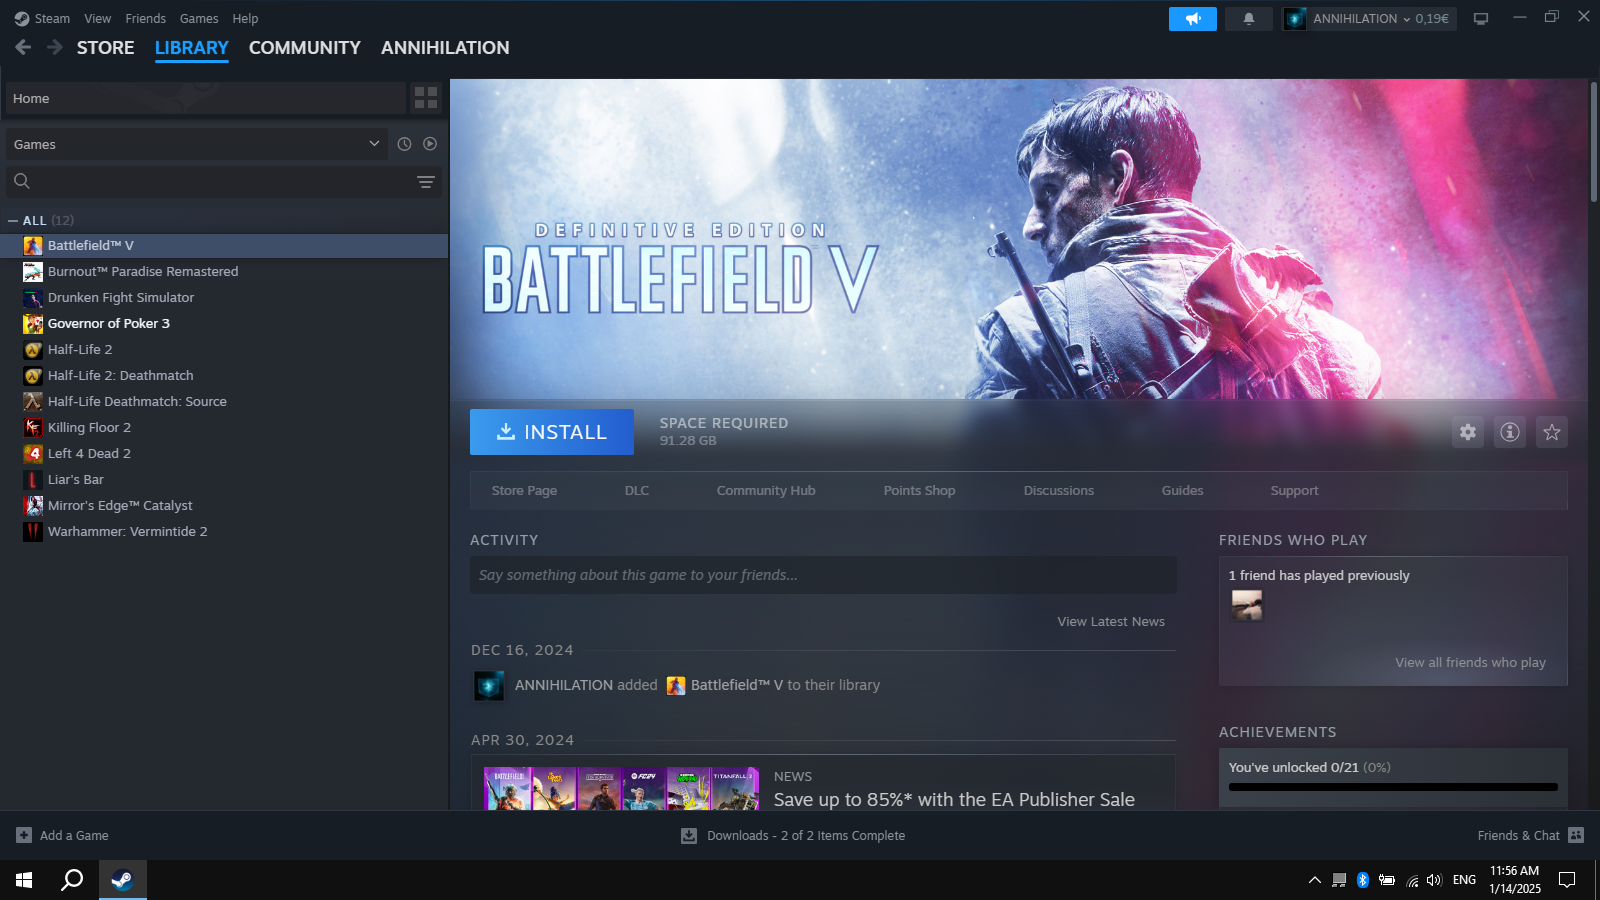Toggle sort by recent activity clock icon
Image resolution: width=1600 pixels, height=900 pixels.
coord(404,144)
